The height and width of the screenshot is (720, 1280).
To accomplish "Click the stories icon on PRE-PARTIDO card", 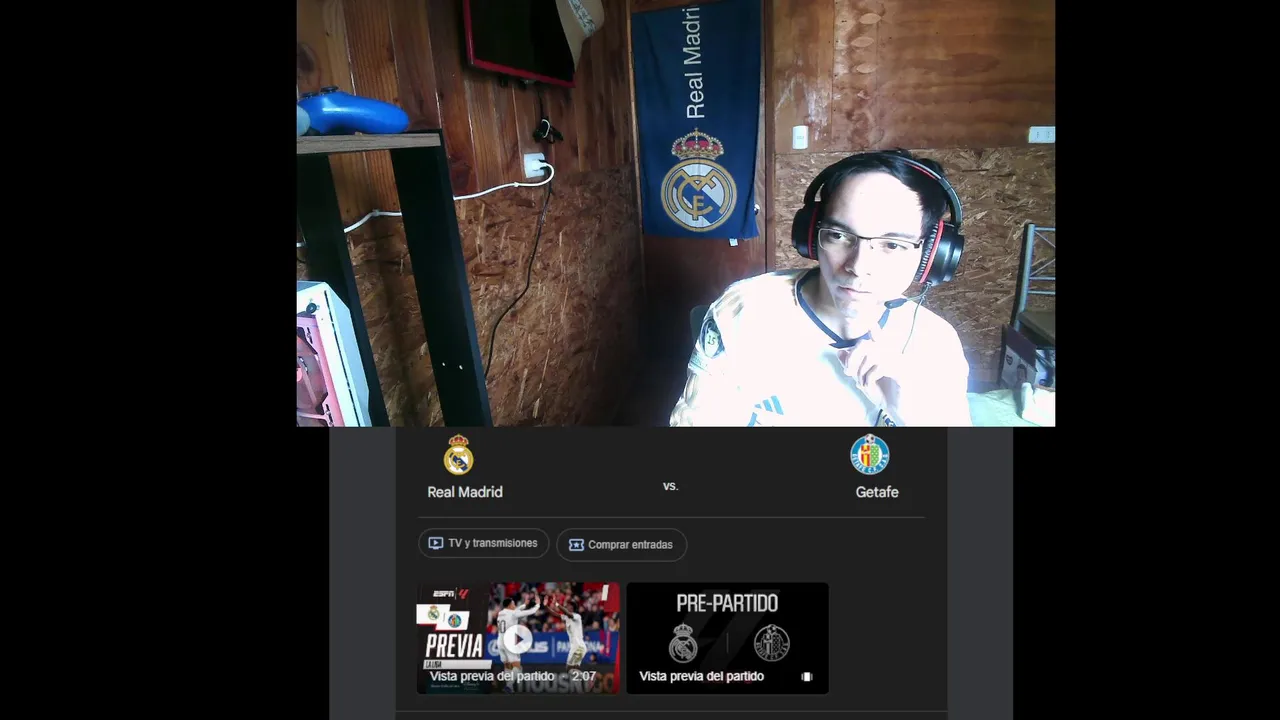I will coord(807,677).
